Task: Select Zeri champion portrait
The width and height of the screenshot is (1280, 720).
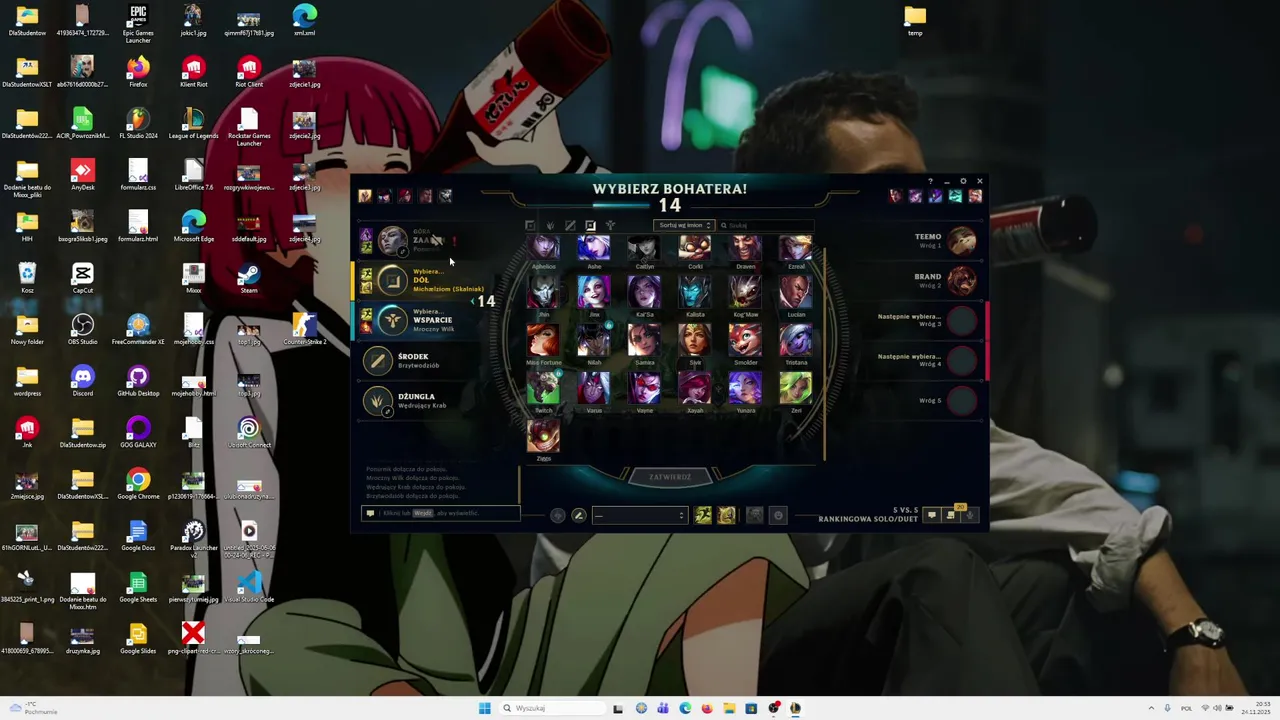Action: pos(796,389)
